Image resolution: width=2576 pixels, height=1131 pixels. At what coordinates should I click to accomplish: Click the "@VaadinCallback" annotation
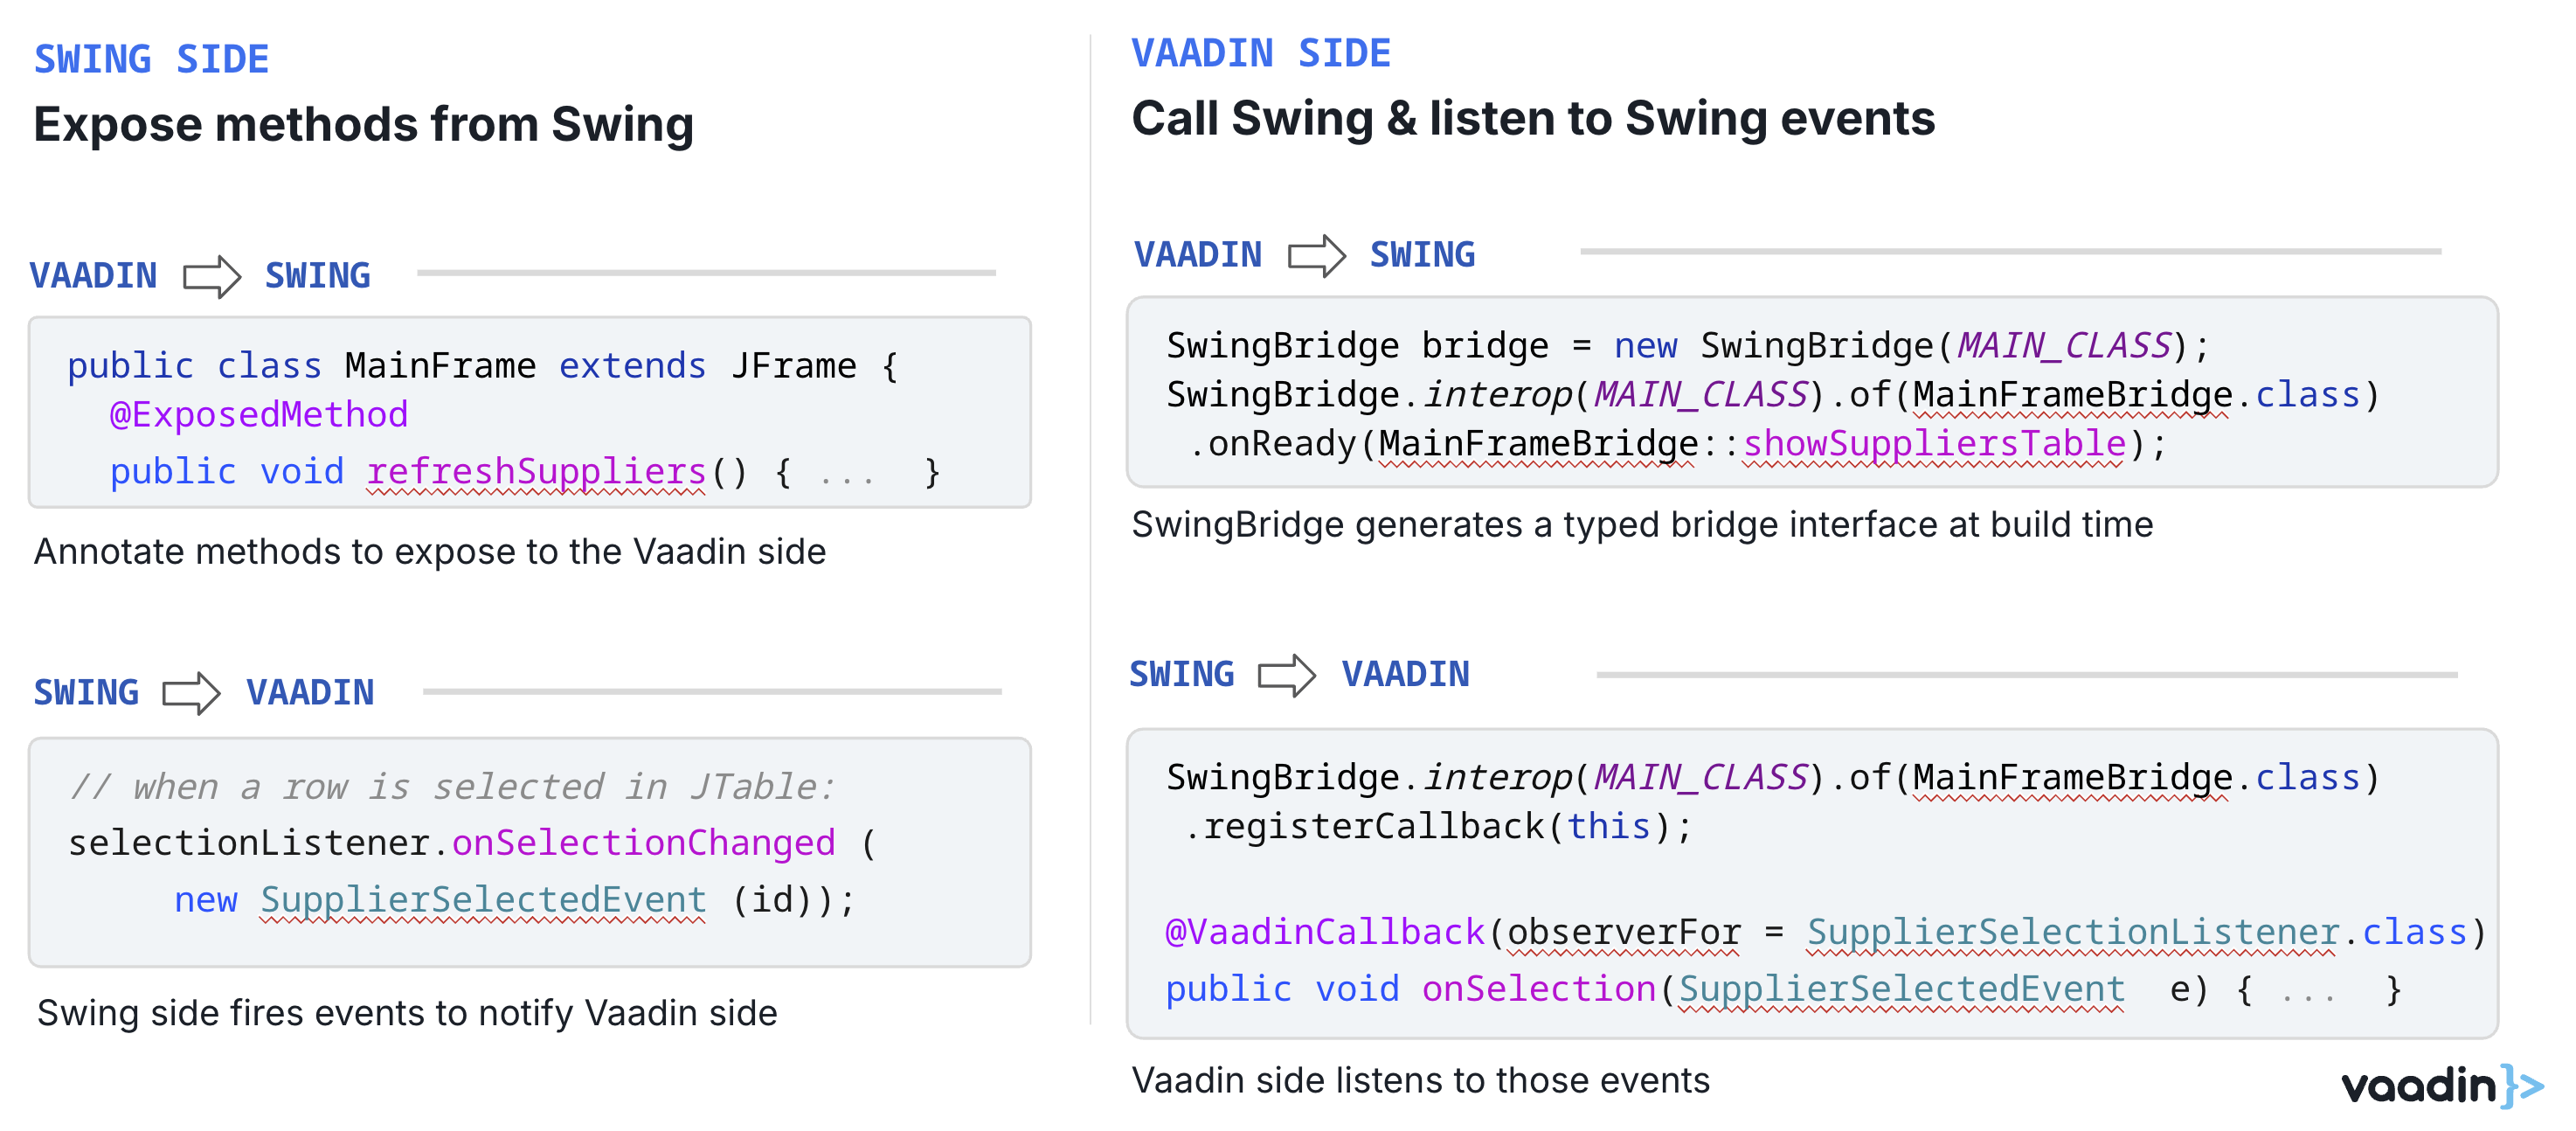coord(1325,932)
